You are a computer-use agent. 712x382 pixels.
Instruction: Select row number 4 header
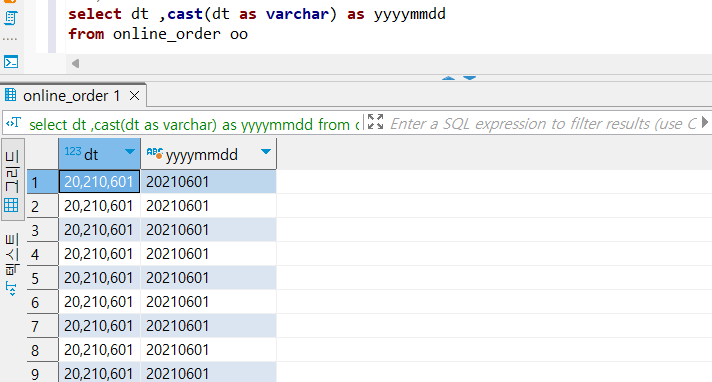[x=43, y=254]
